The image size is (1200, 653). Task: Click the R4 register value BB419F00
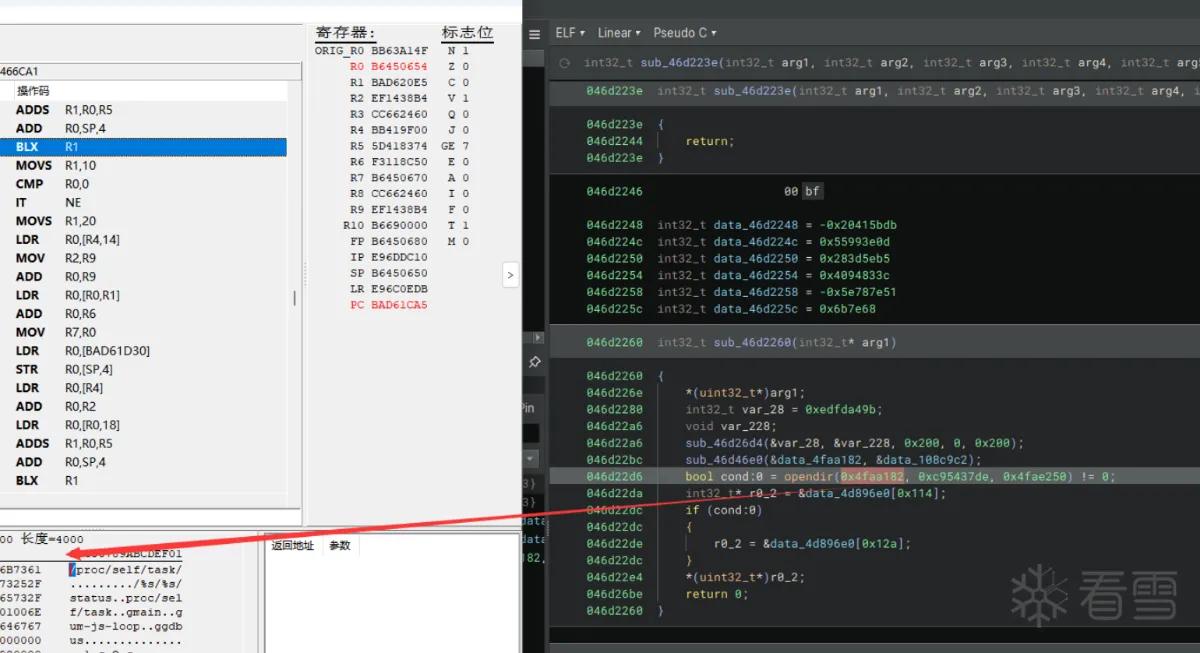click(x=399, y=130)
